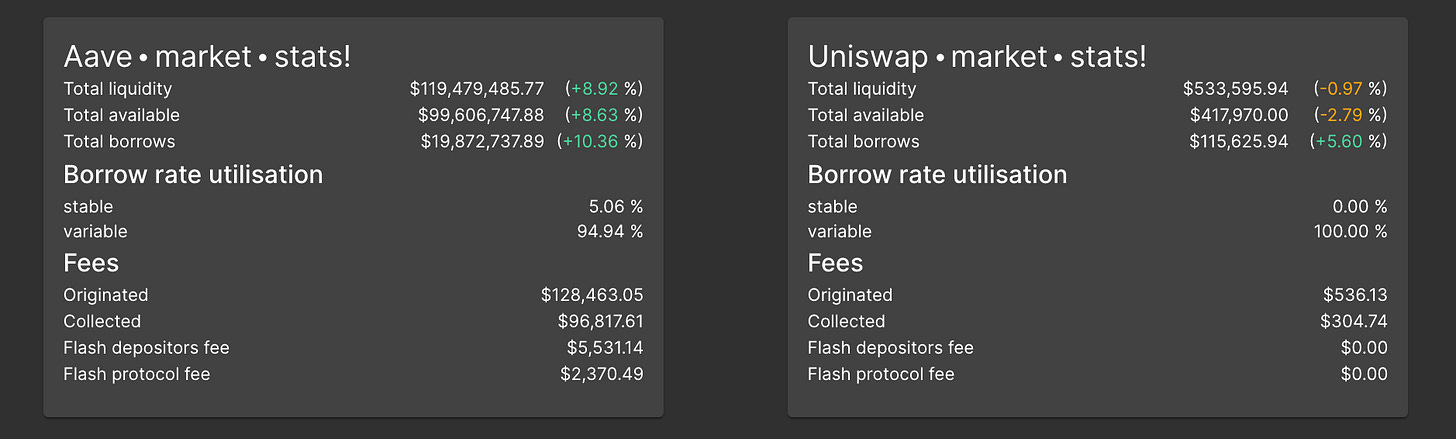Screen dimensions: 1456x439
Task: Select Aave total liquidity value $119,479,485.77
Action: (477, 89)
